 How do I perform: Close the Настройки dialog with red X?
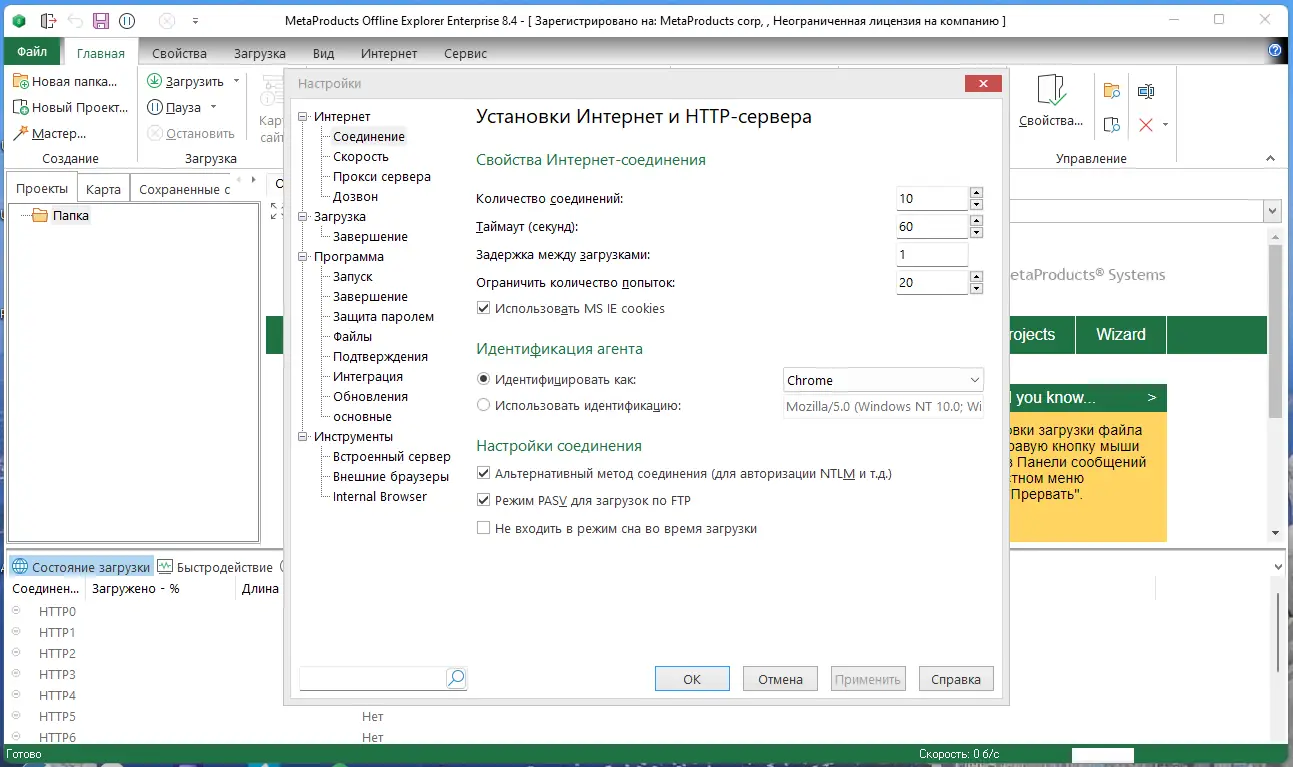coord(984,84)
